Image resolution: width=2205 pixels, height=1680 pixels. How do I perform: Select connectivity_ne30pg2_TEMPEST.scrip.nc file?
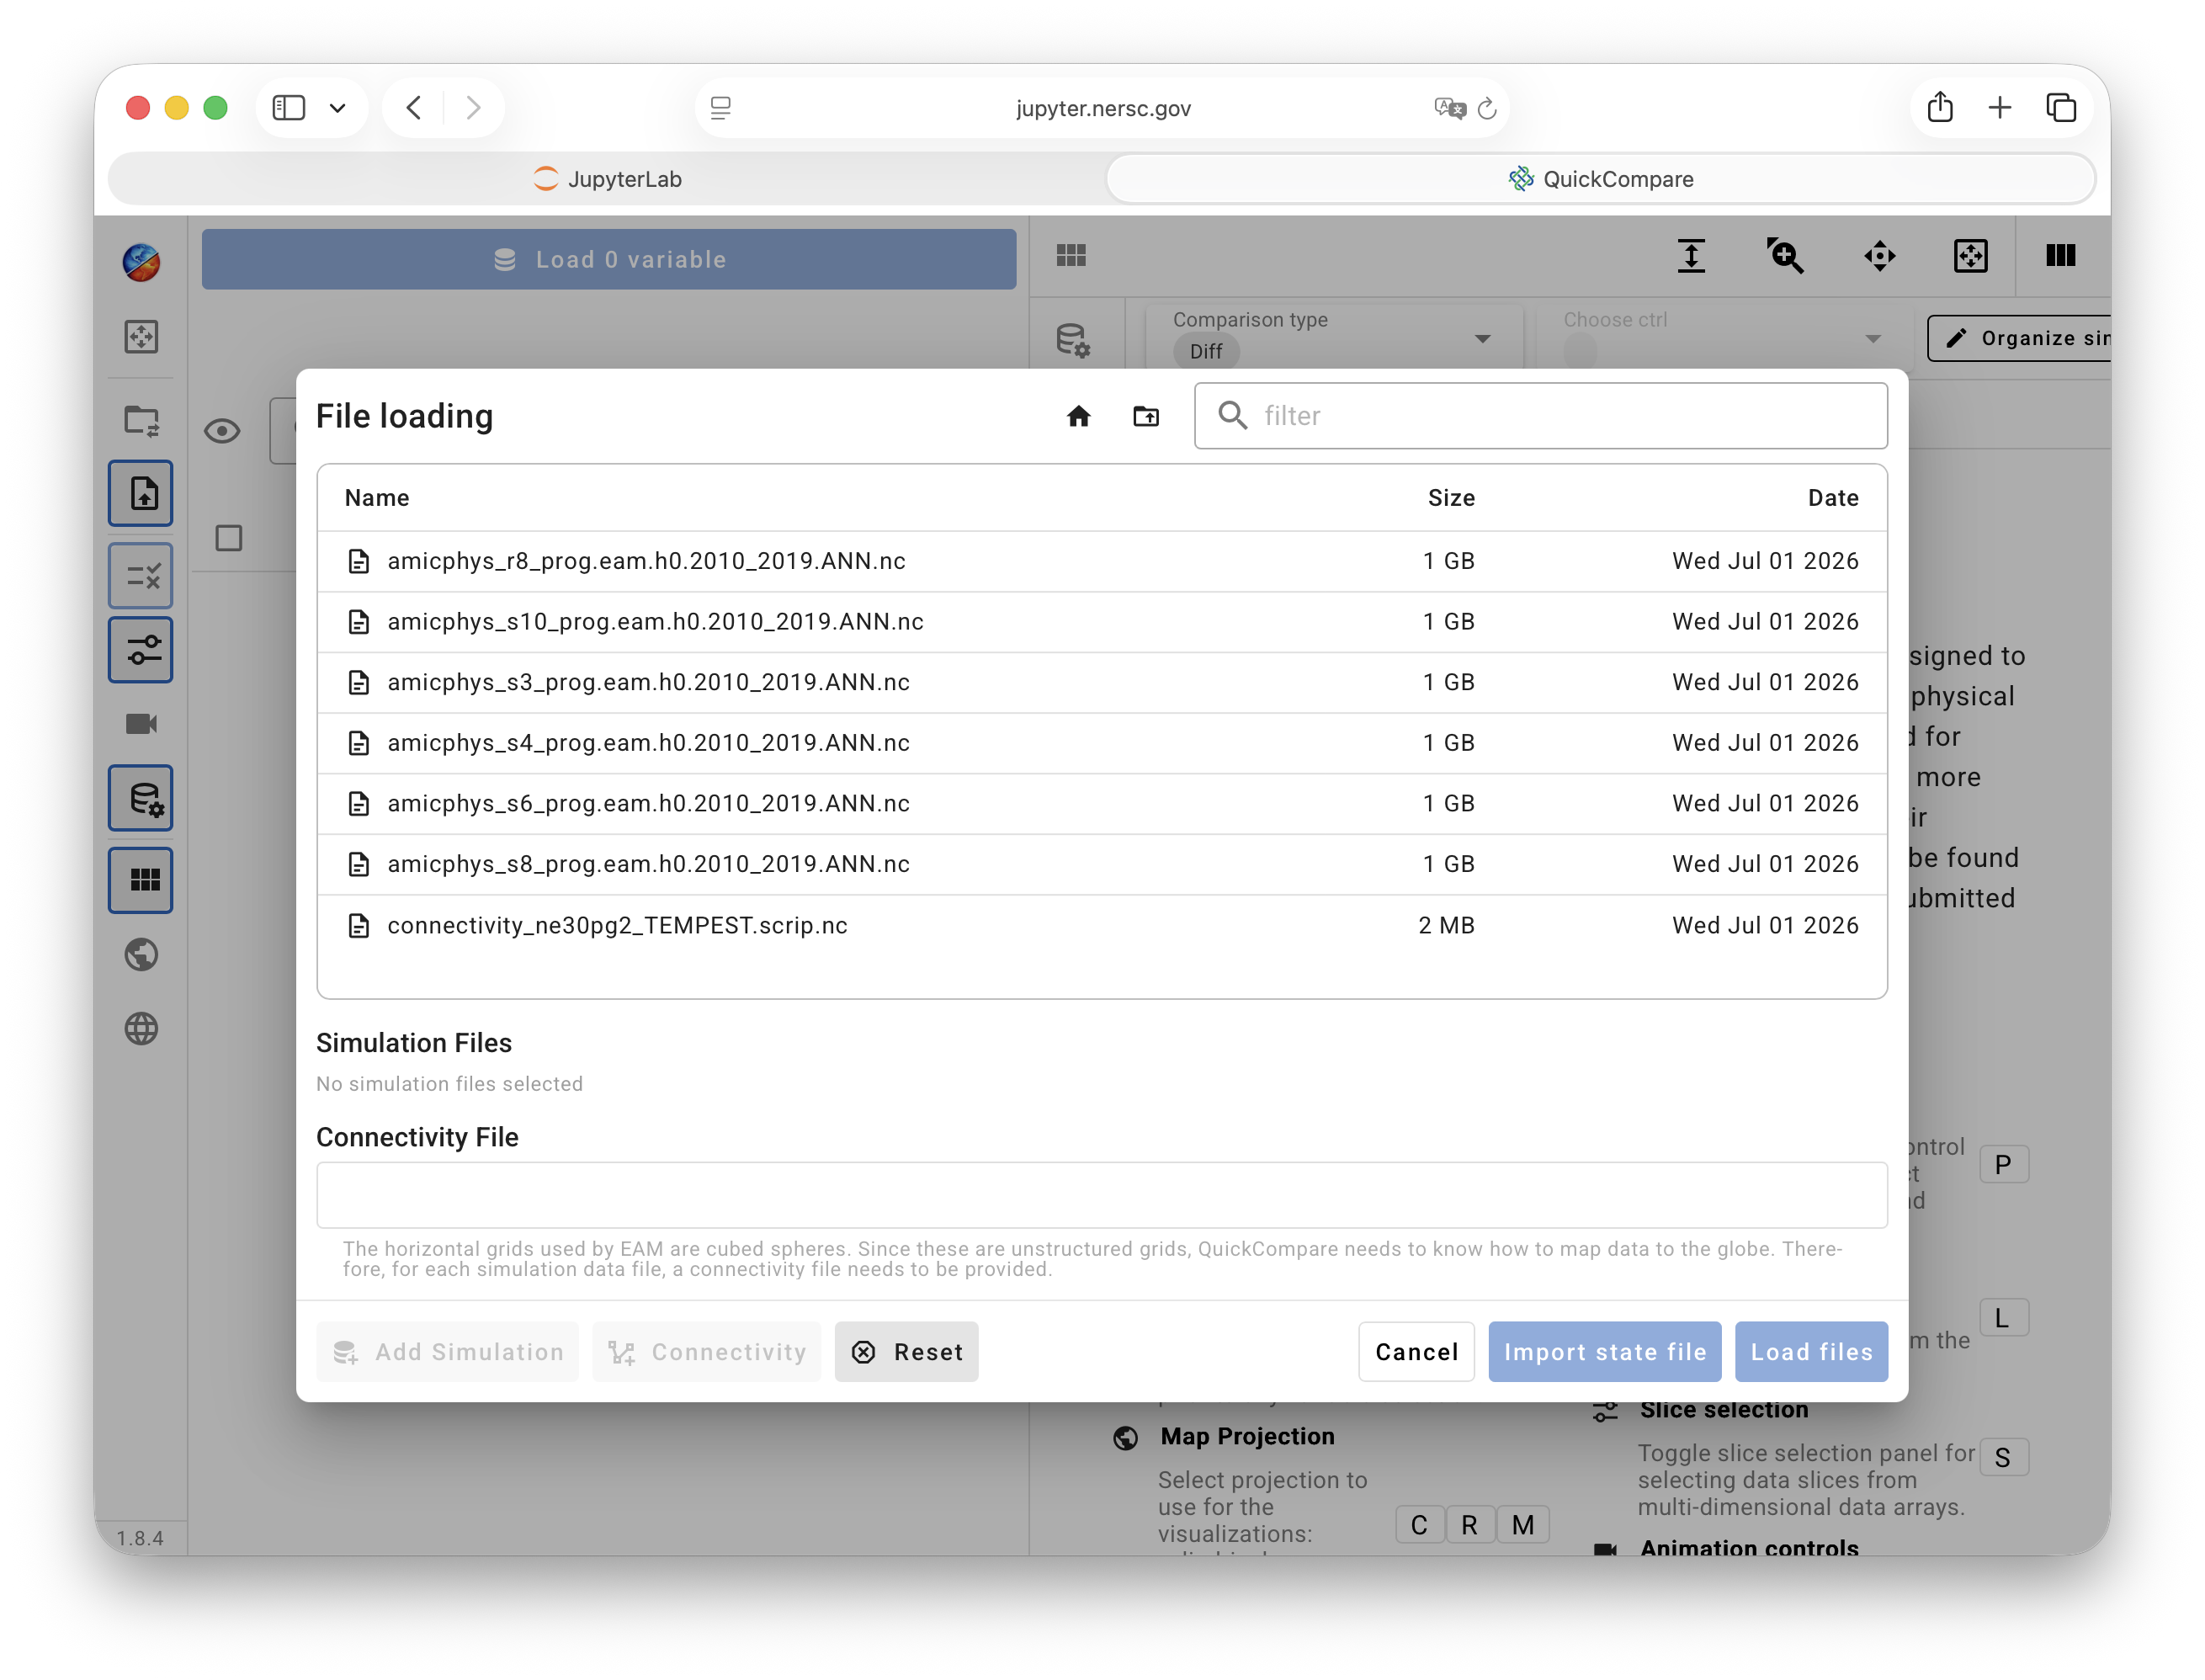[1102, 926]
